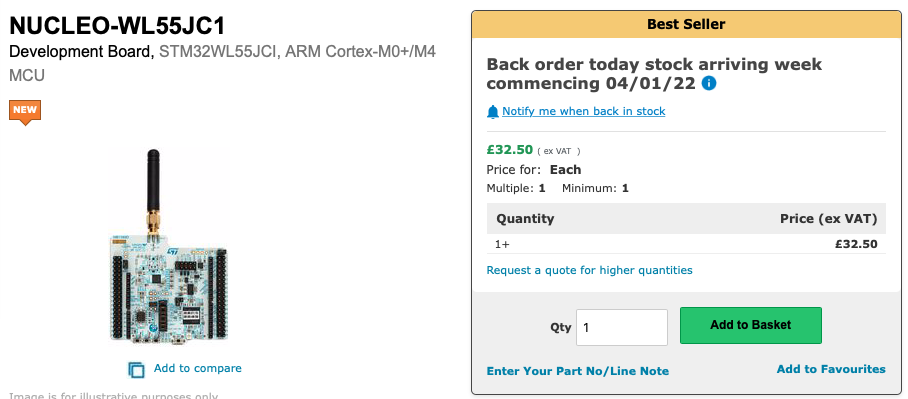Image resolution: width=908 pixels, height=399 pixels.
Task: Click the Best Seller banner
Action: (686, 24)
